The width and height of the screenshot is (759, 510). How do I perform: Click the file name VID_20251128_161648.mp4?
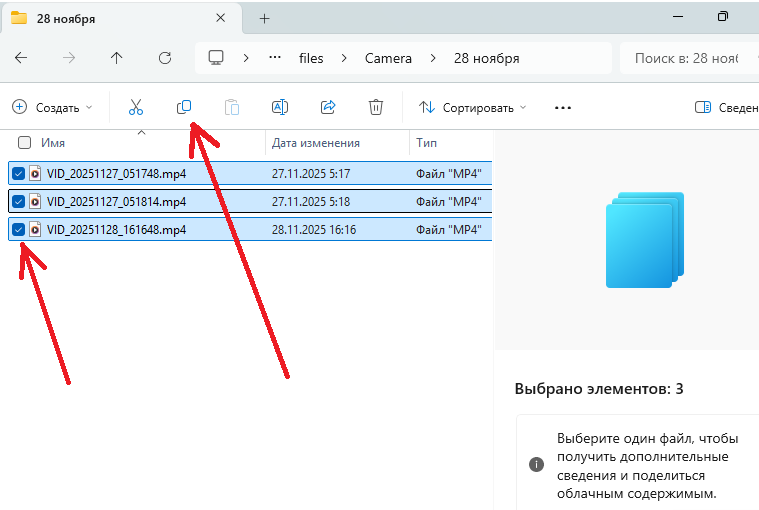pos(116,230)
